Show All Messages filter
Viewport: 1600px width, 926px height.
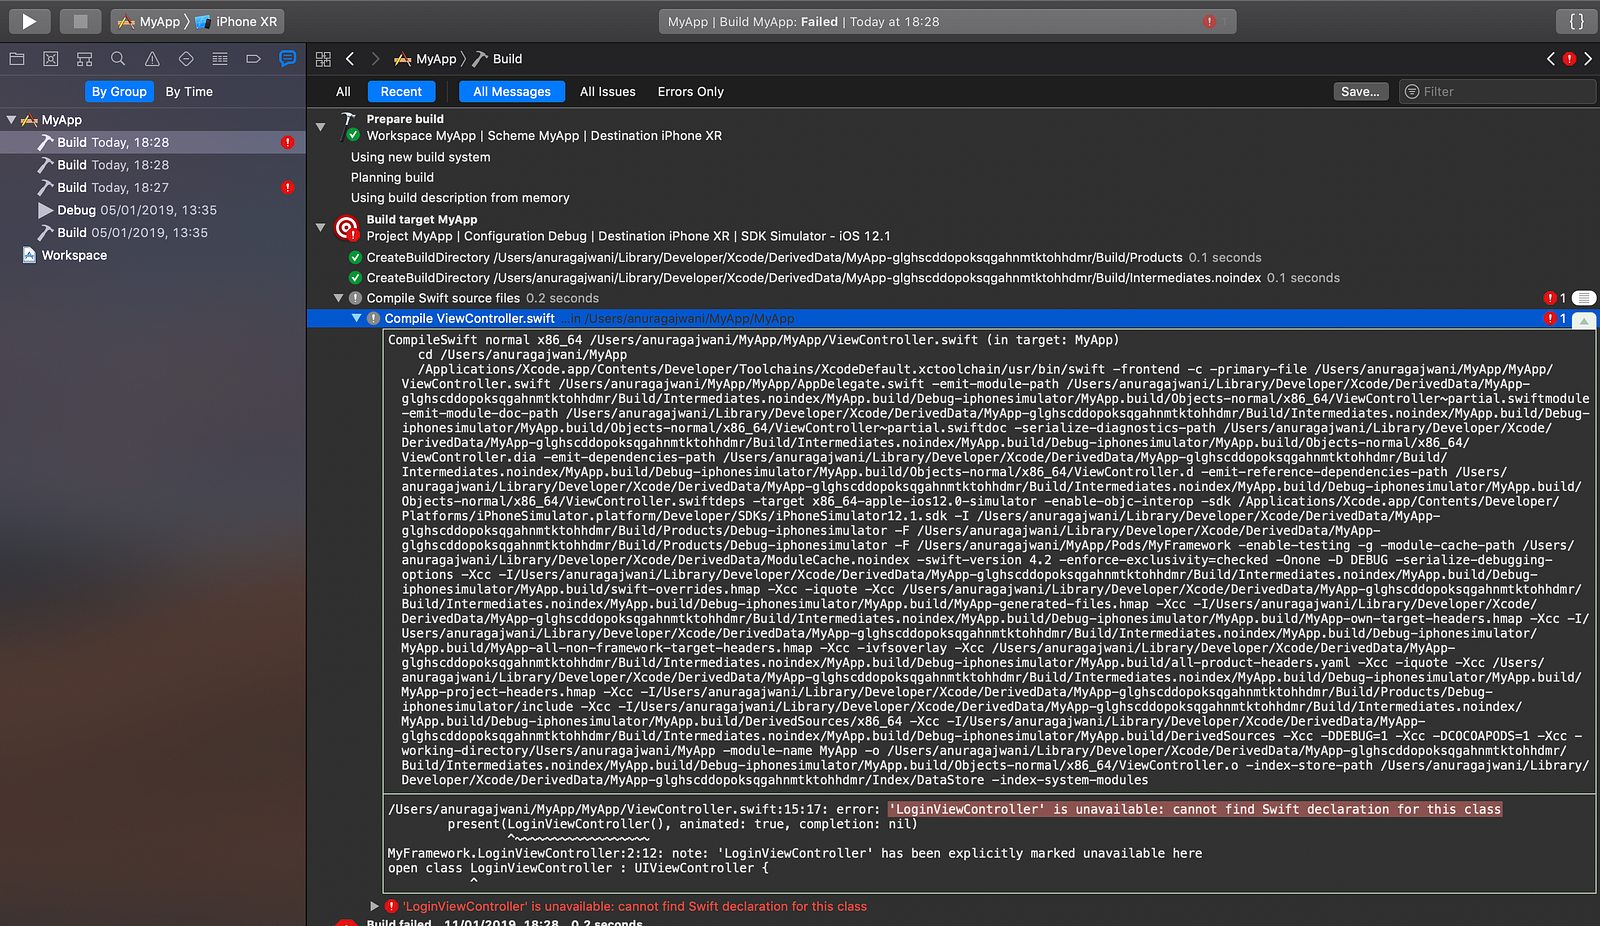pos(512,91)
